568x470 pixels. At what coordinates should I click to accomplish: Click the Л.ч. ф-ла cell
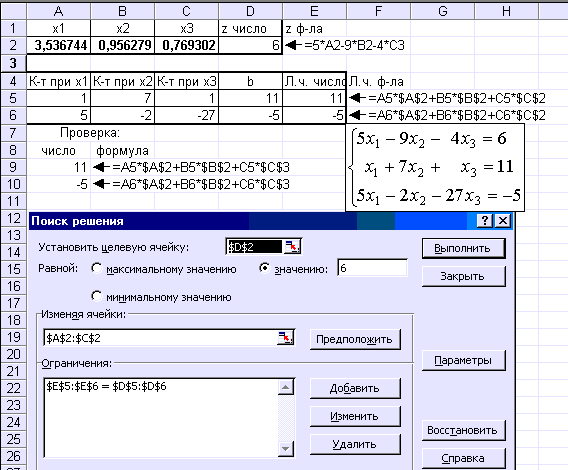pyautogui.click(x=379, y=82)
